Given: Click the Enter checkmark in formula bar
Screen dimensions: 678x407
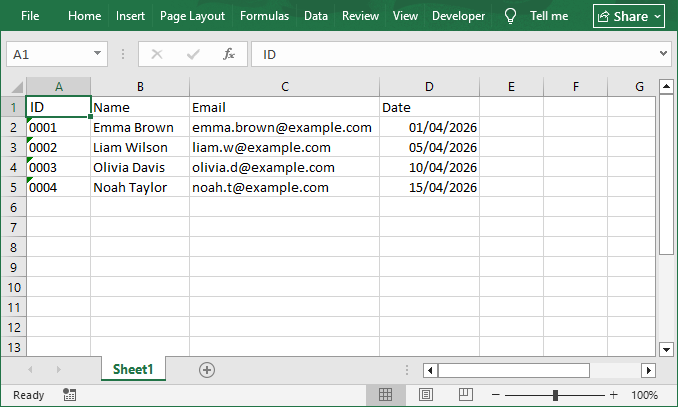Looking at the screenshot, I should [x=193, y=54].
